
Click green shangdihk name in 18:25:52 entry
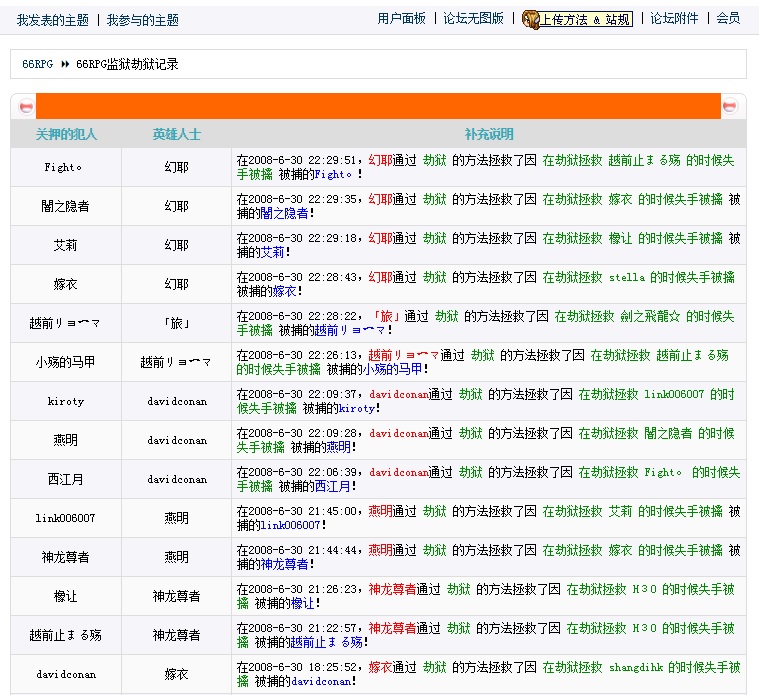tap(636, 667)
